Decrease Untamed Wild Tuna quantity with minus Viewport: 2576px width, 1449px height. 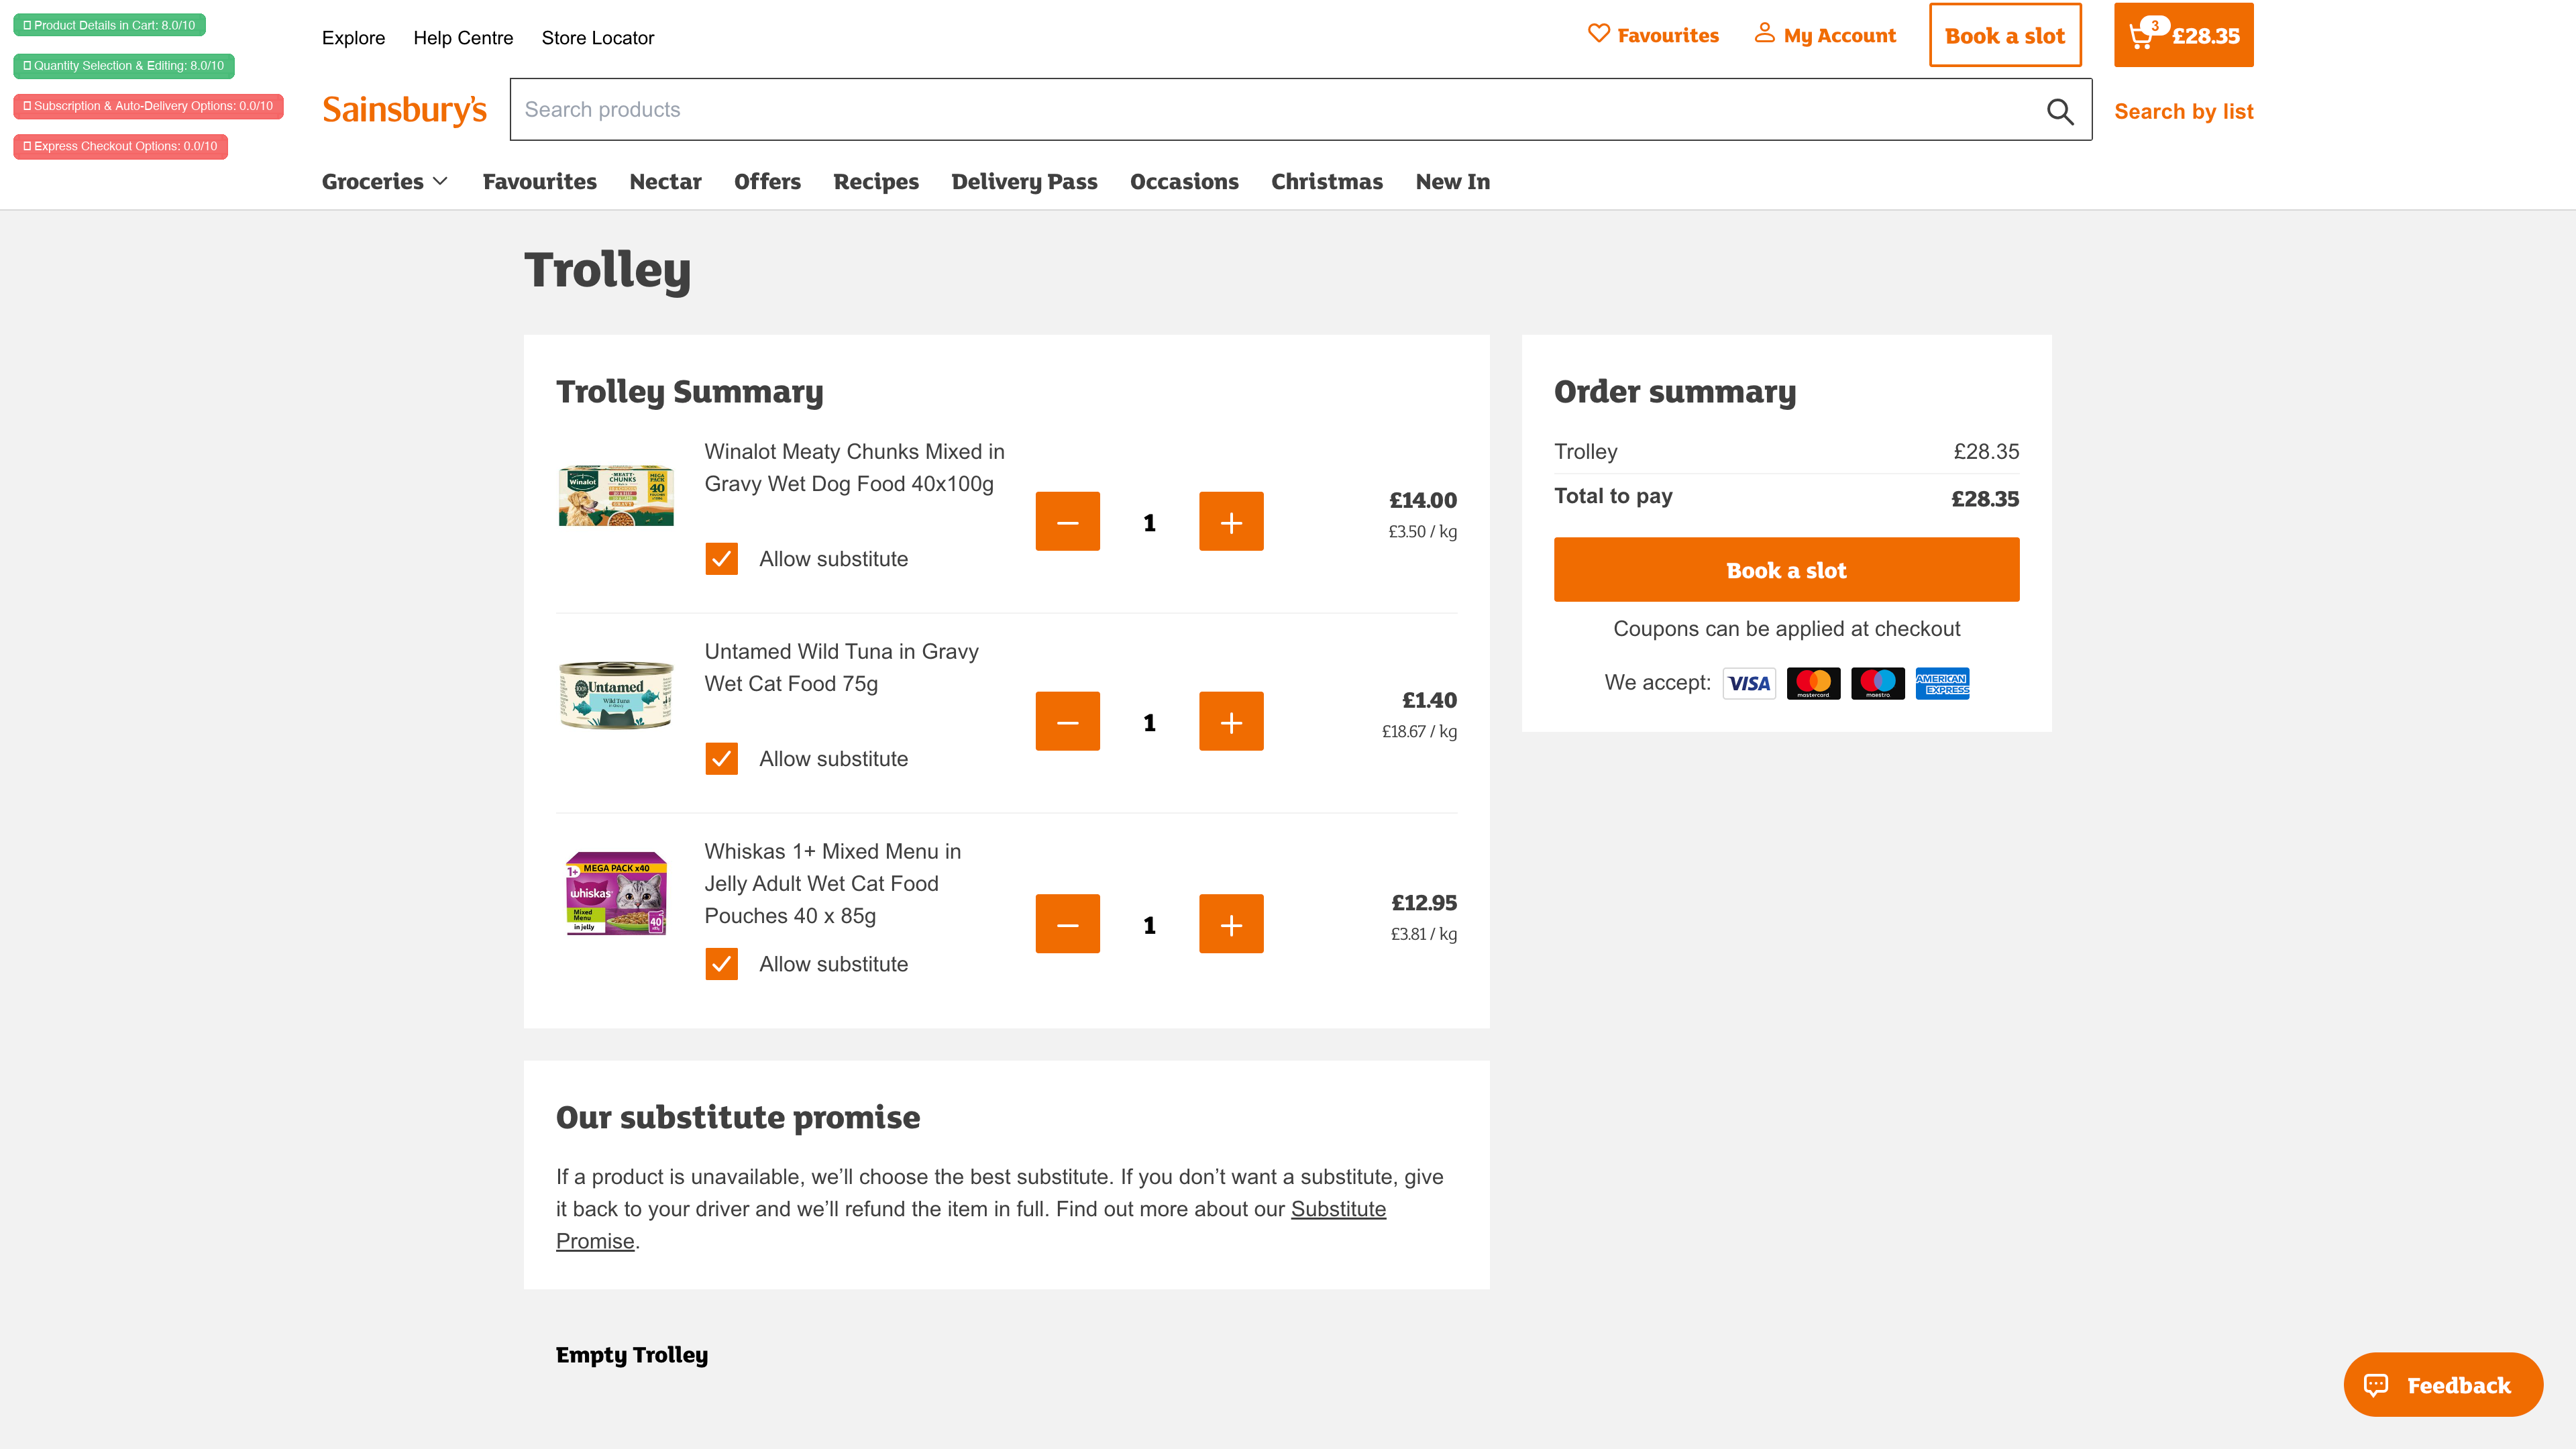1067,722
